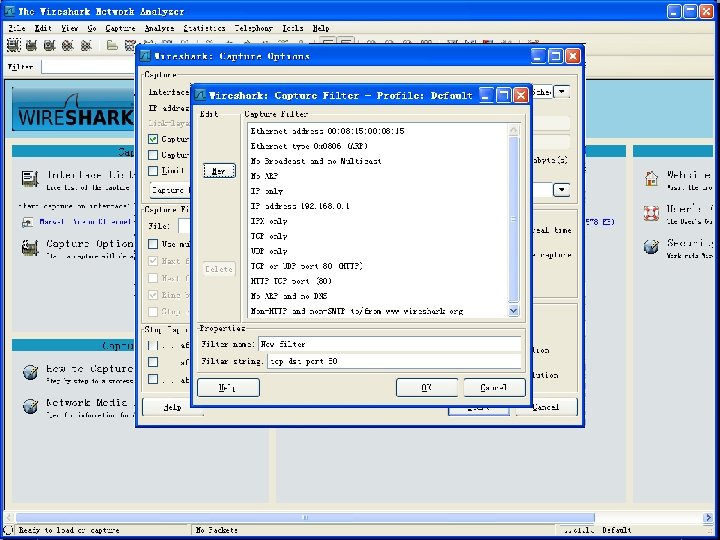Click filter list scrollbar up arrow

tap(513, 130)
